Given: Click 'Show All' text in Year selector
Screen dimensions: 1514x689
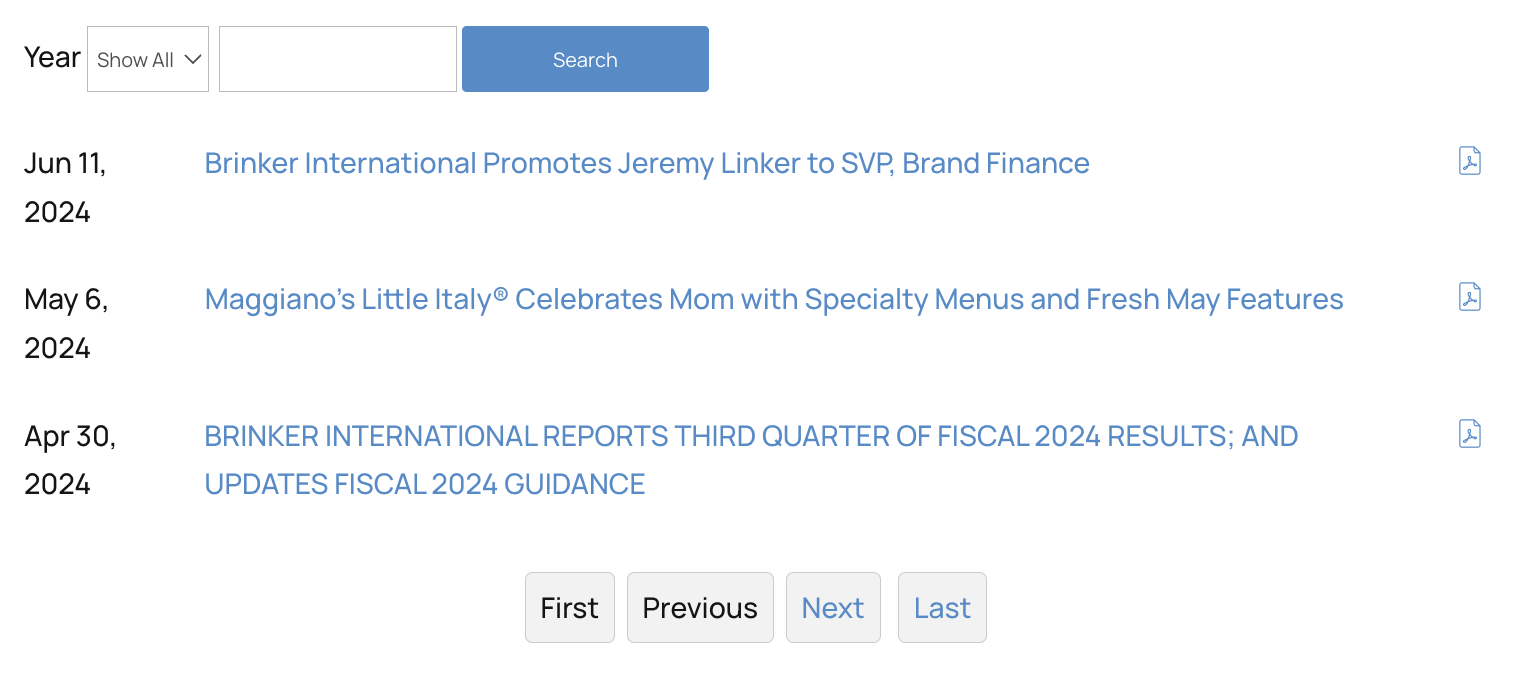Looking at the screenshot, I should 135,60.
